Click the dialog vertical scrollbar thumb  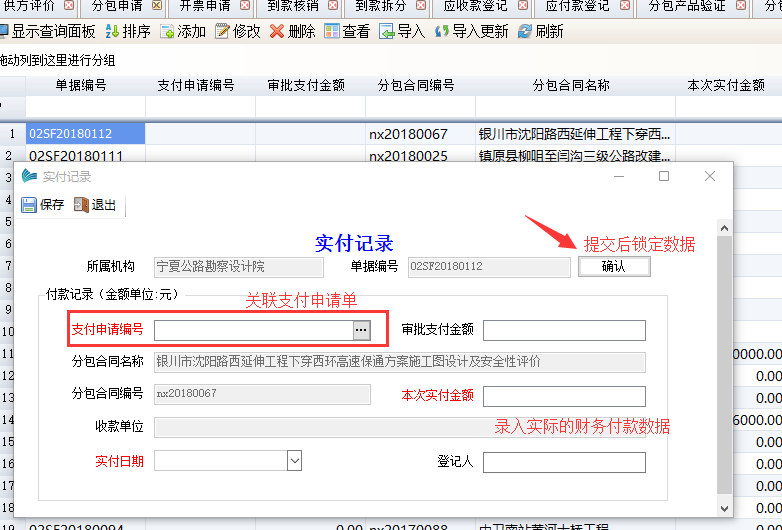coord(724,366)
